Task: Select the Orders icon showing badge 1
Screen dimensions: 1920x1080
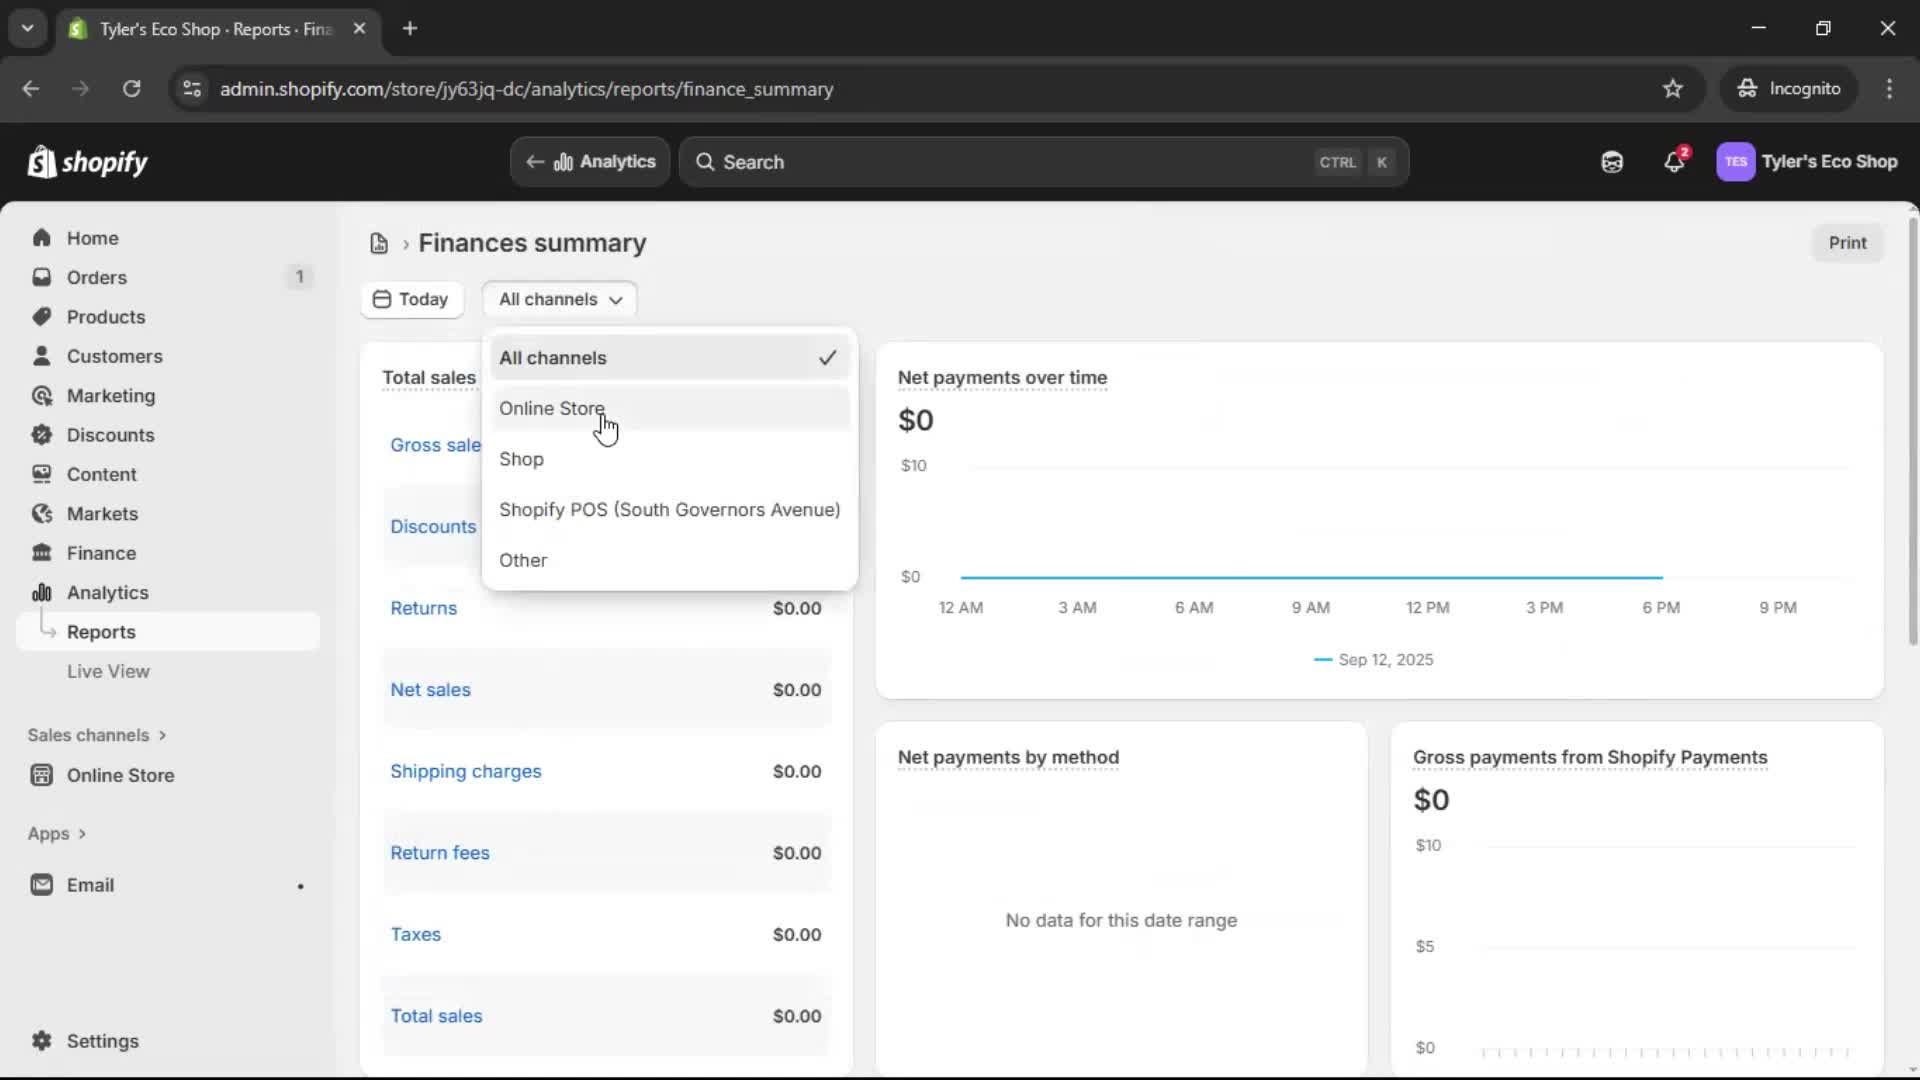Action: 42,277
